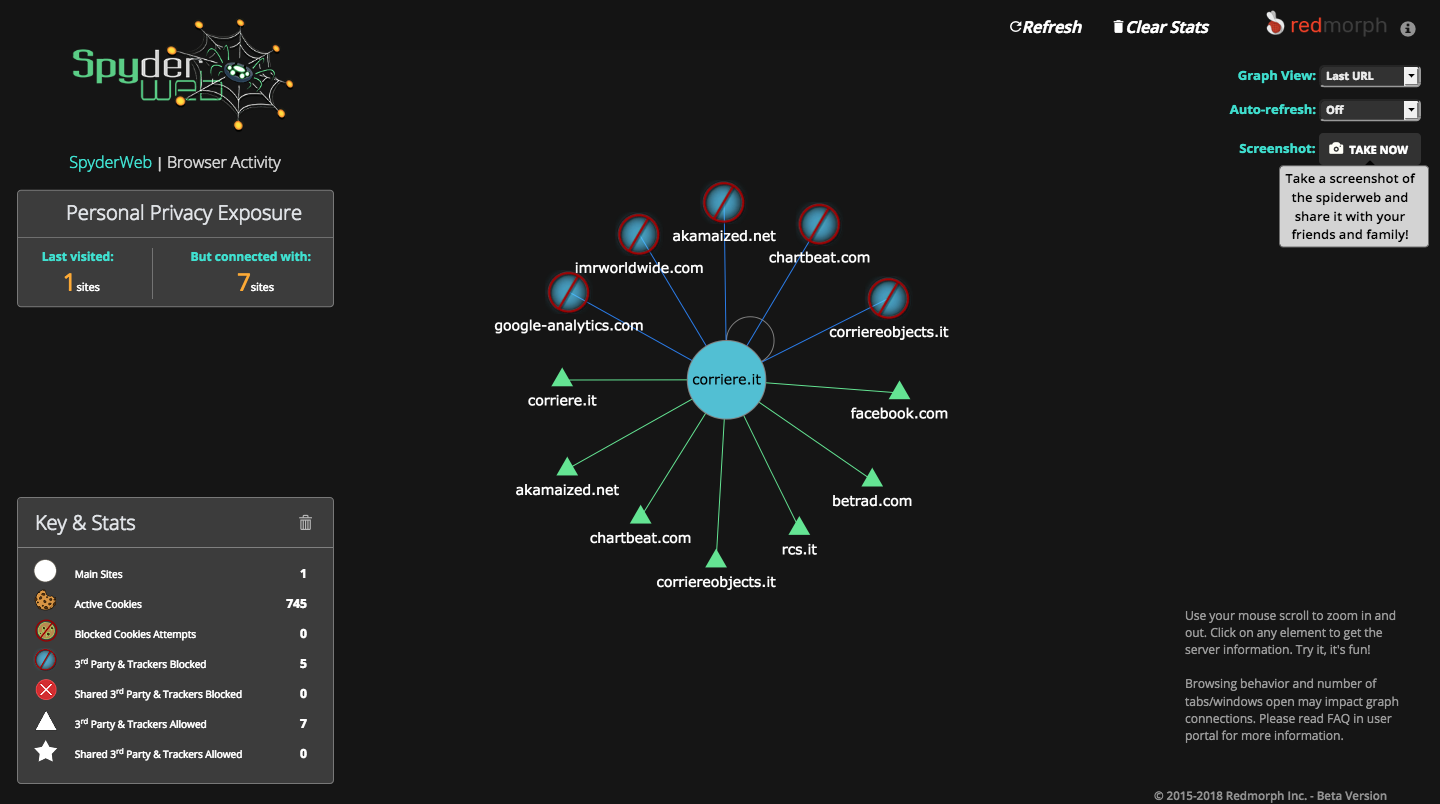Image resolution: width=1440 pixels, height=804 pixels.
Task: Click the blocked imrworldwide.com tracker node
Action: coord(638,234)
